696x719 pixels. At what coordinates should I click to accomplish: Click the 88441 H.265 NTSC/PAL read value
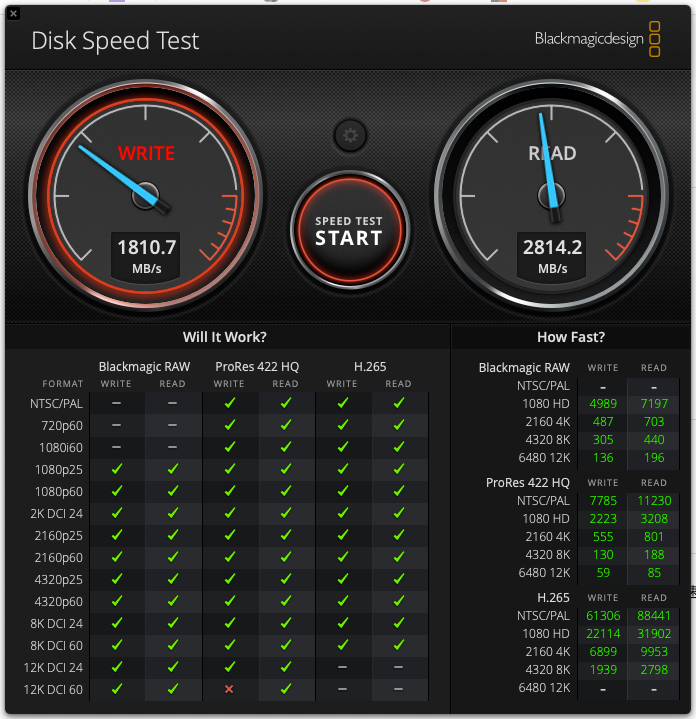(x=654, y=616)
